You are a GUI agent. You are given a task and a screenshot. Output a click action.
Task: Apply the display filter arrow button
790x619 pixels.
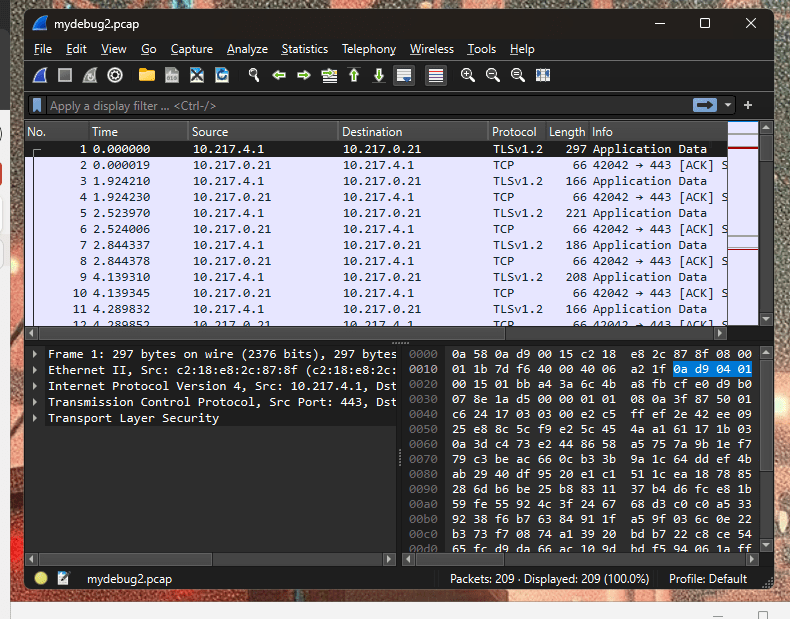704,105
